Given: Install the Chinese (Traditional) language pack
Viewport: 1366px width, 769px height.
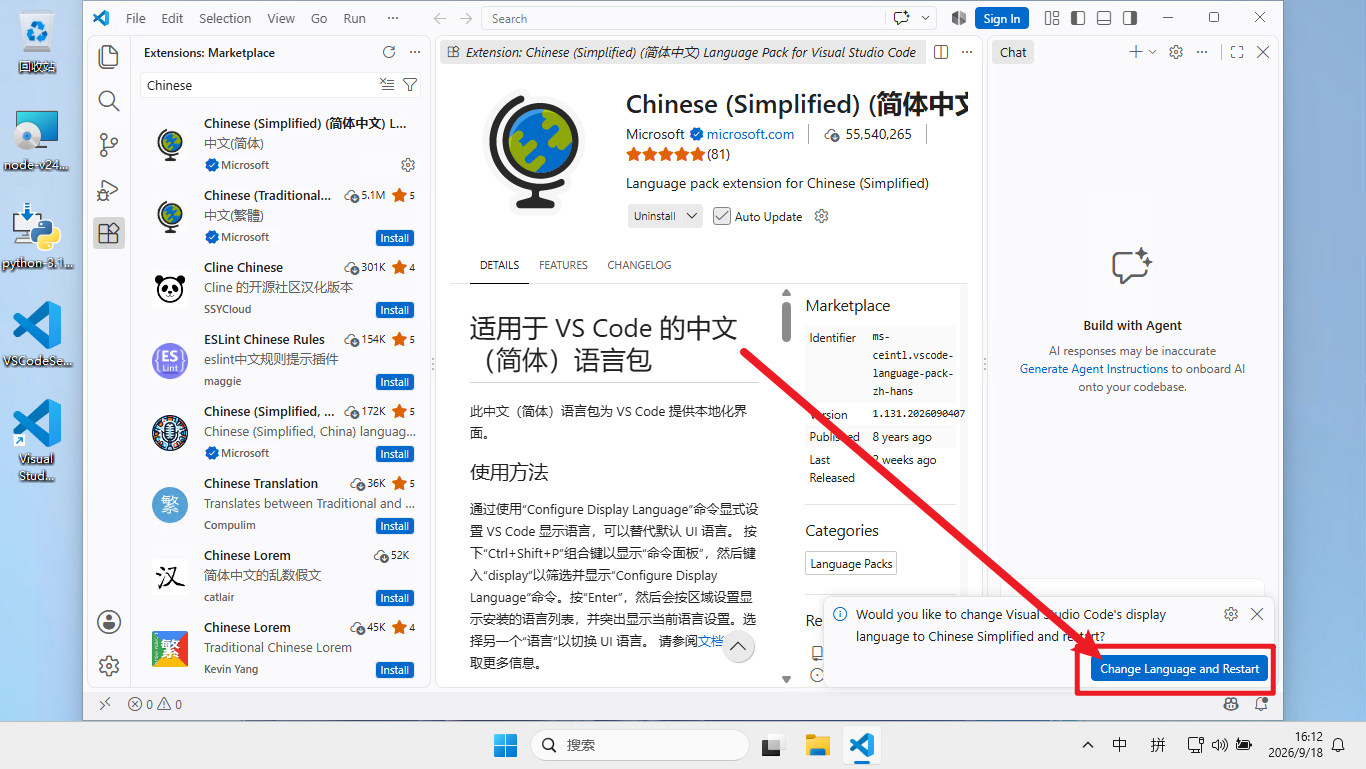Looking at the screenshot, I should [395, 238].
